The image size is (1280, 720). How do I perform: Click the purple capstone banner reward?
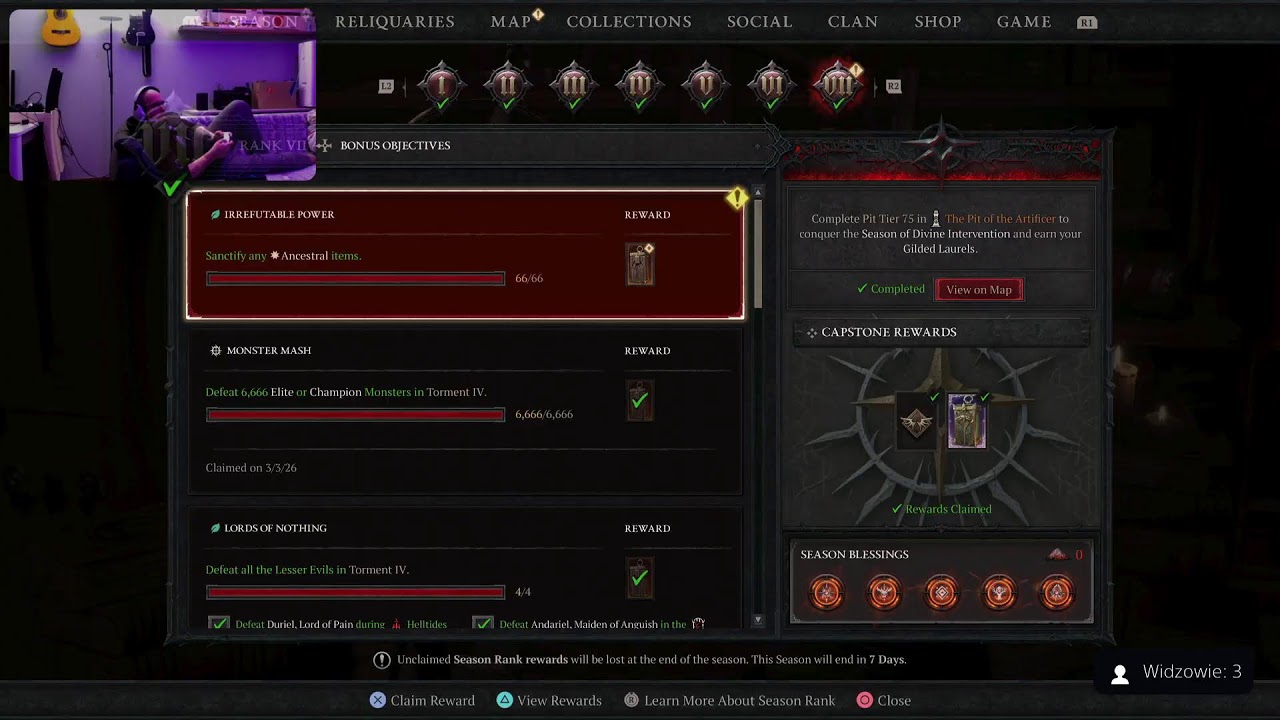pyautogui.click(x=966, y=421)
